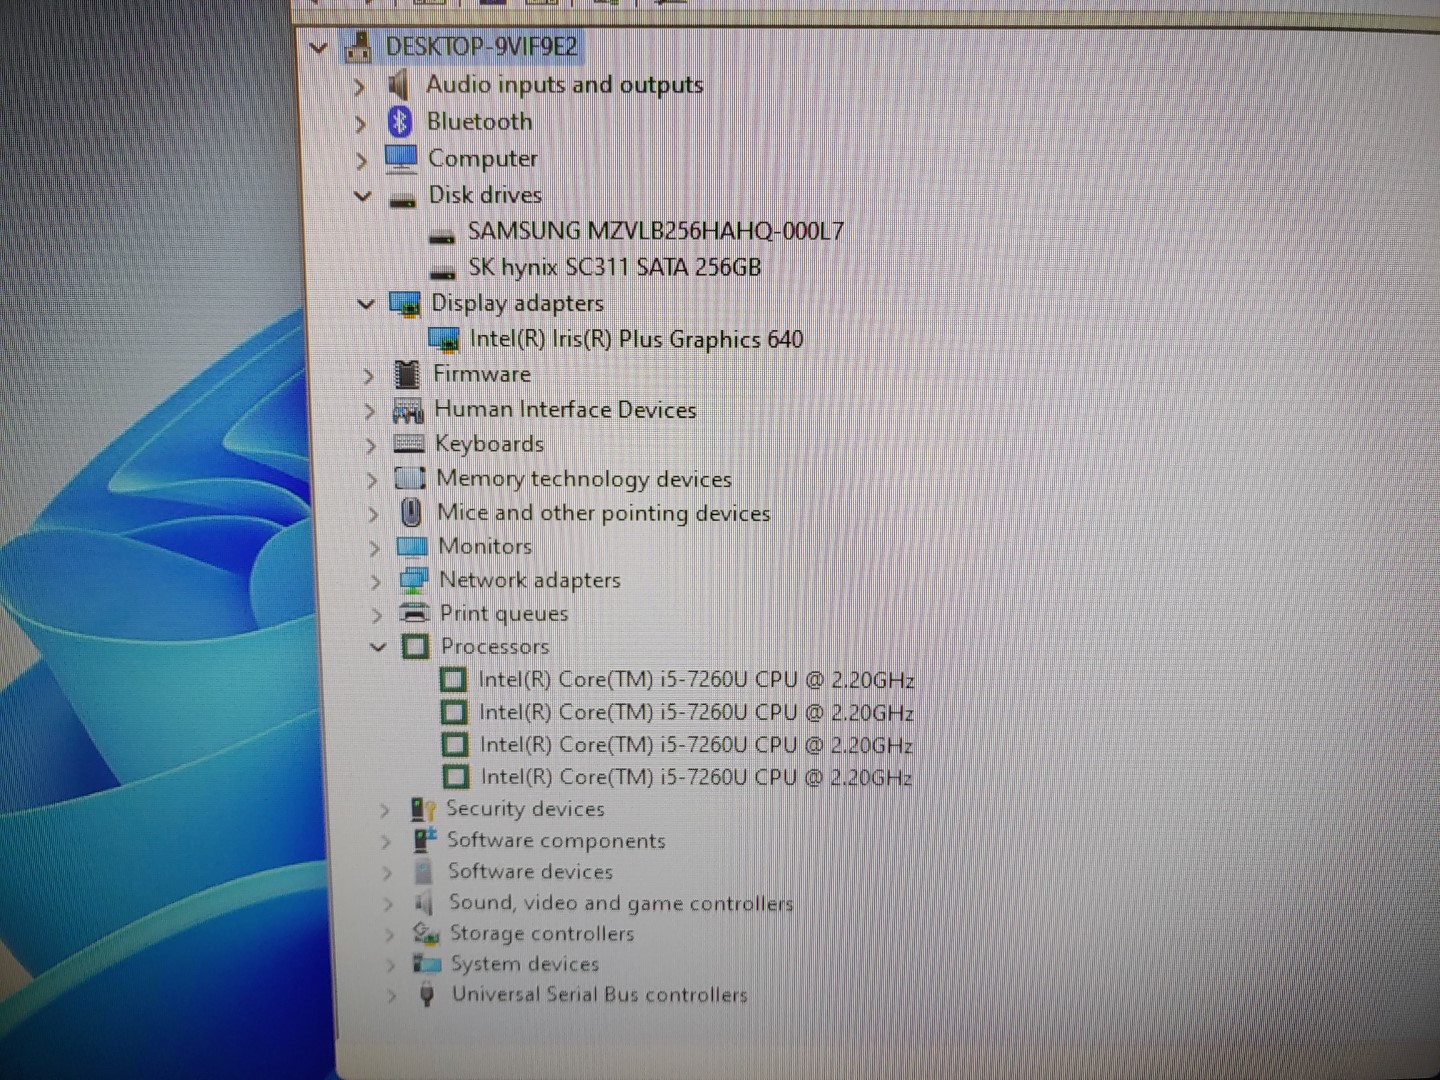Click the Universal Serial Bus controllers icon
The image size is (1440, 1080).
point(427,994)
